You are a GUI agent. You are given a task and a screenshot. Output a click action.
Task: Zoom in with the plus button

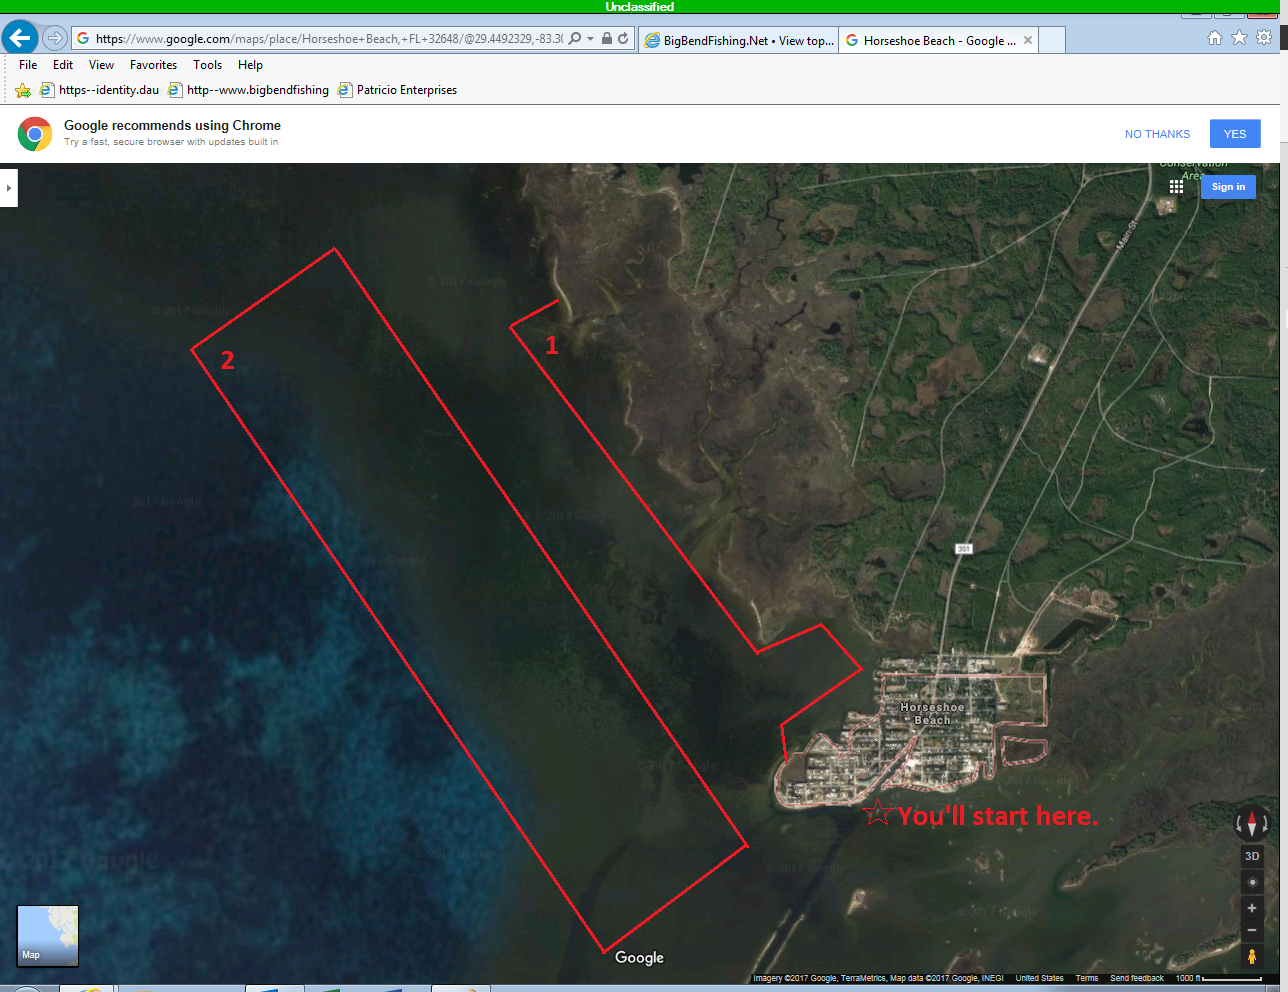click(1252, 908)
